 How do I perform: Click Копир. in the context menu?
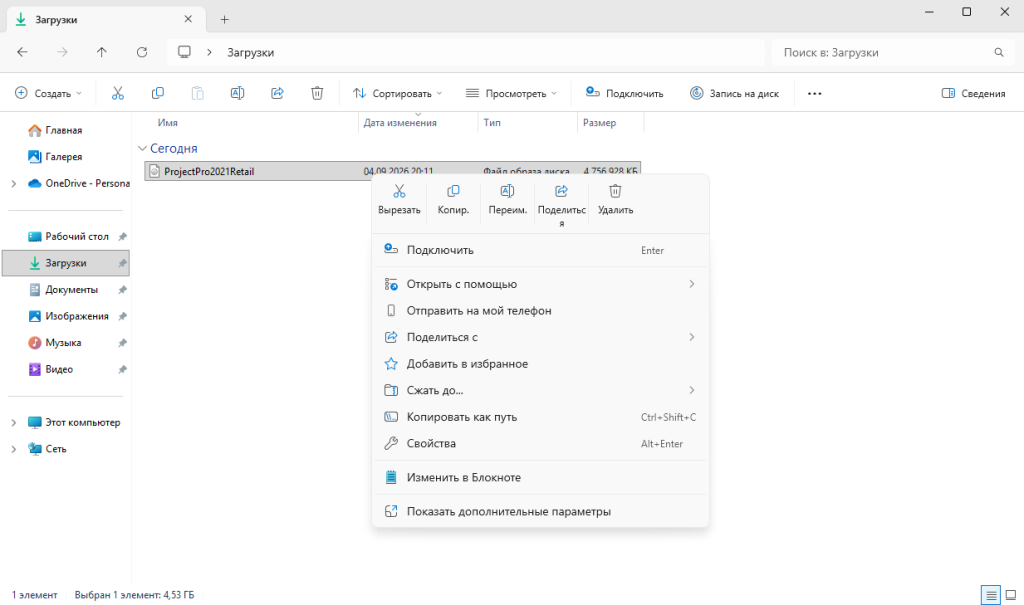click(x=453, y=200)
